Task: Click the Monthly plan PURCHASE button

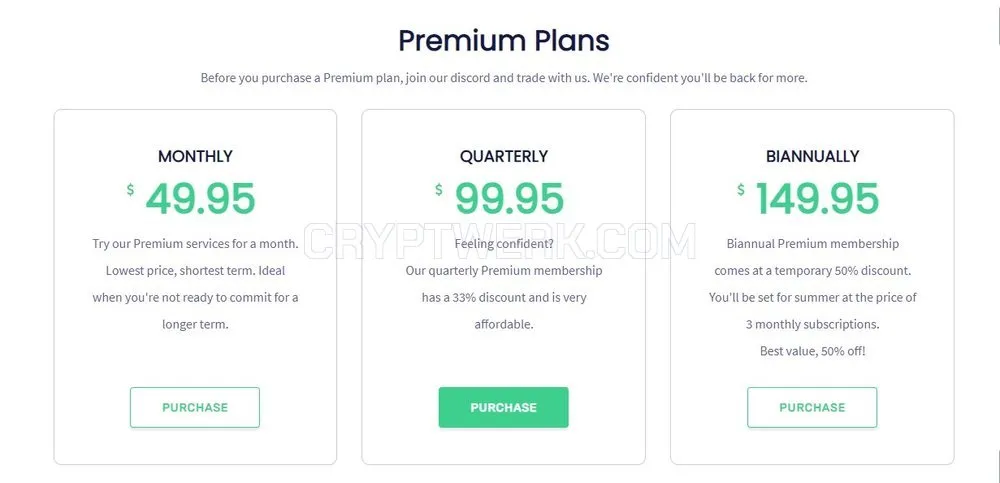Action: pyautogui.click(x=195, y=407)
